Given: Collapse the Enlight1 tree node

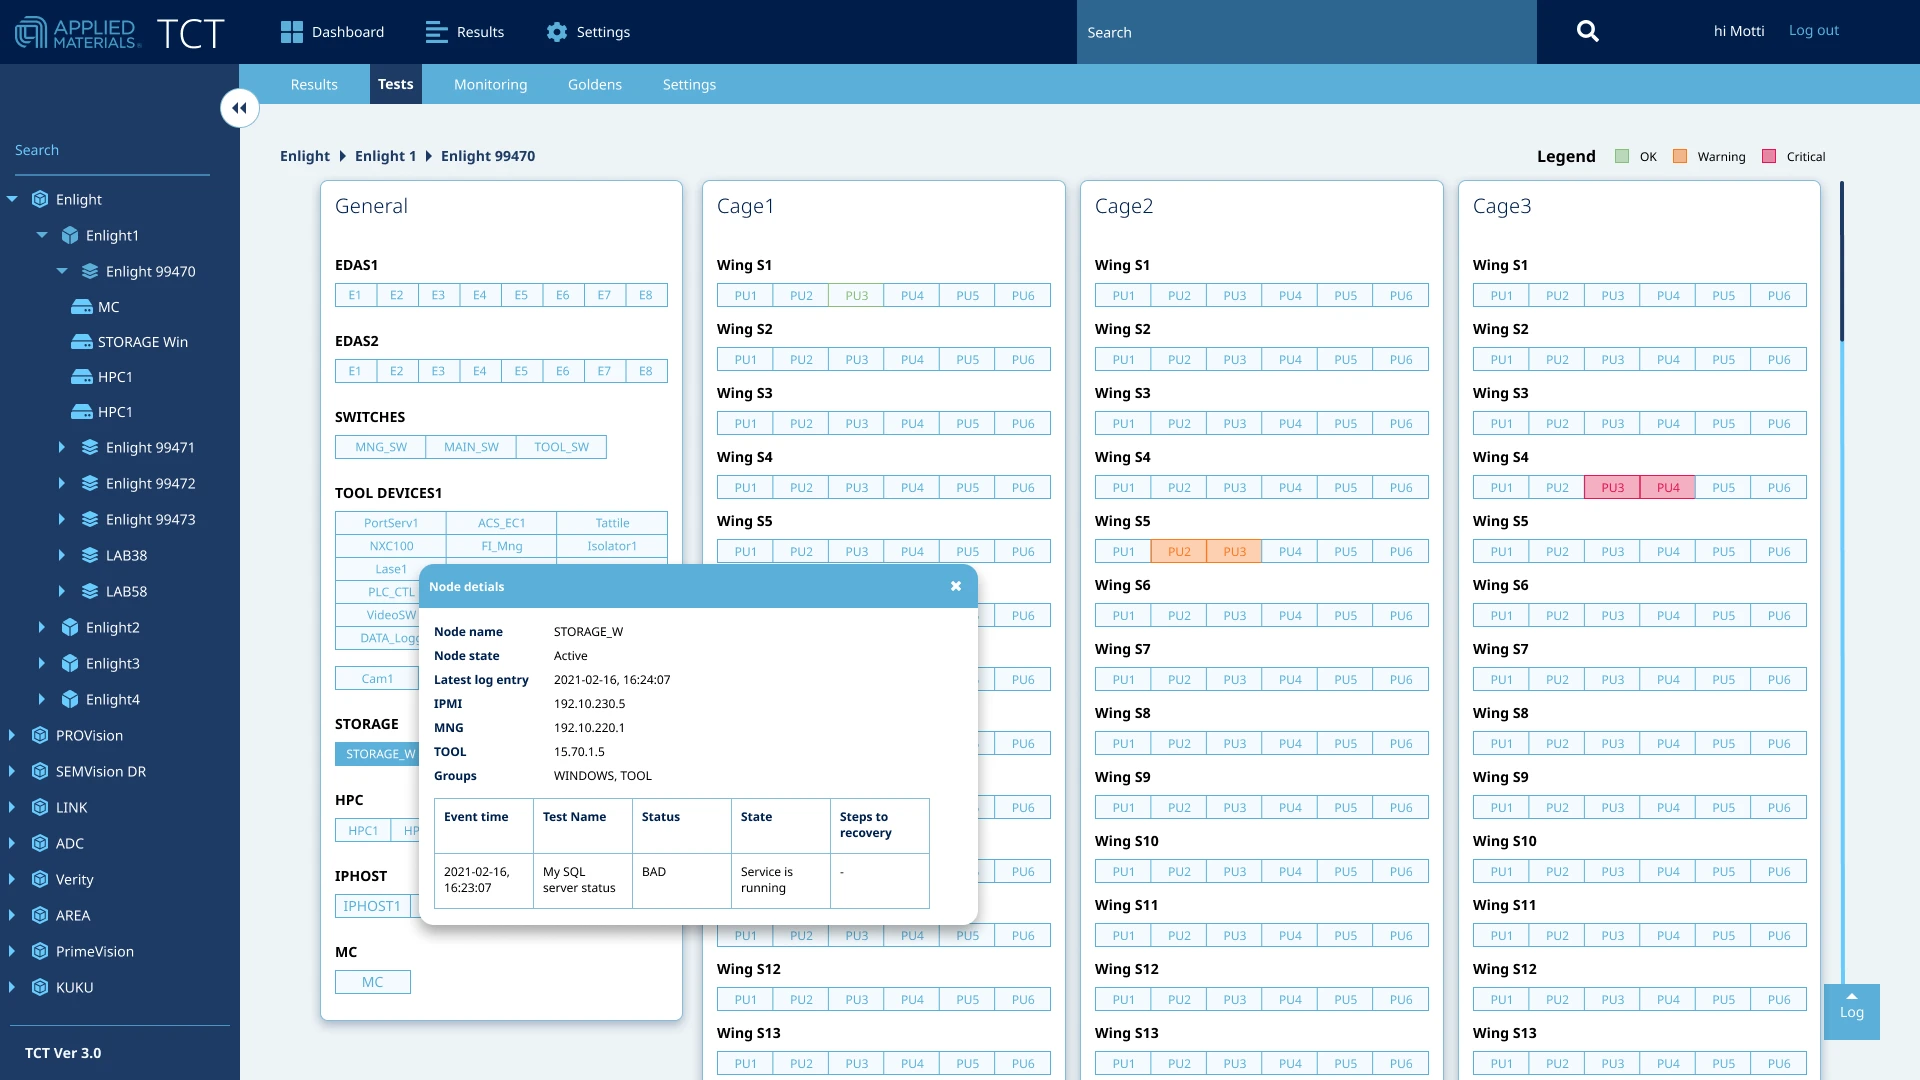Looking at the screenshot, I should [42, 235].
